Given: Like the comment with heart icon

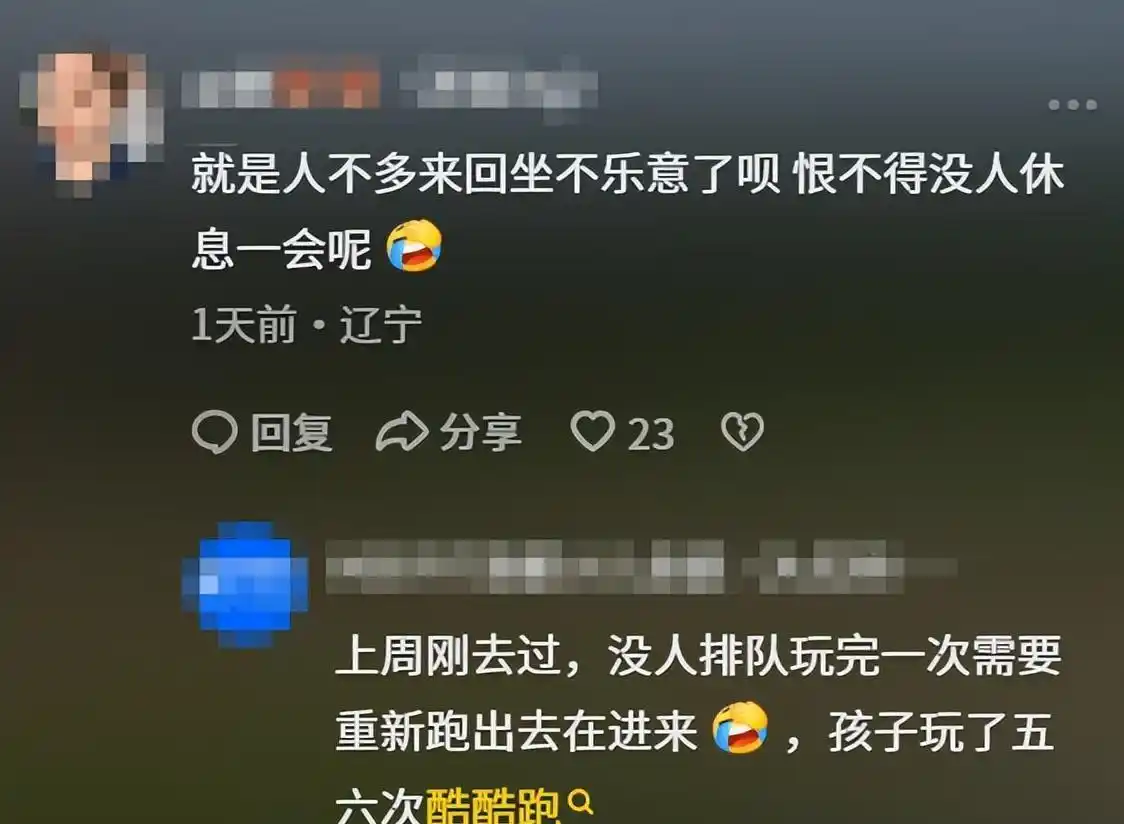Looking at the screenshot, I should [592, 431].
